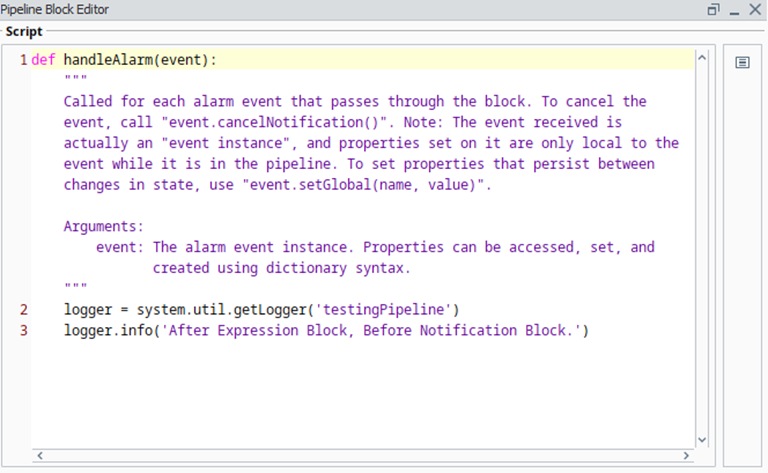Minimize the Pipeline Block Editor panel
The height and width of the screenshot is (473, 768).
click(734, 10)
